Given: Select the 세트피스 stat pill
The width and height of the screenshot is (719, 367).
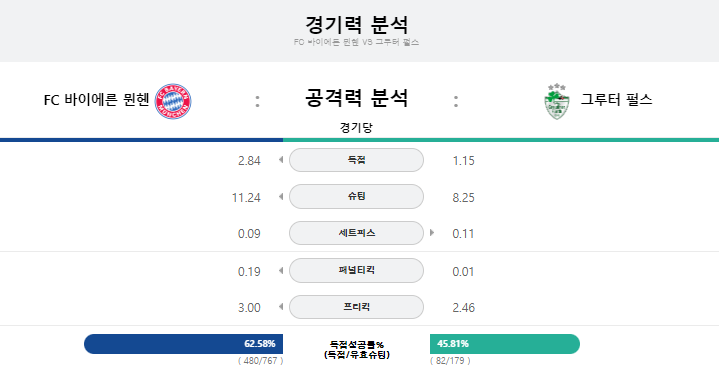Looking at the screenshot, I should click(x=356, y=233).
